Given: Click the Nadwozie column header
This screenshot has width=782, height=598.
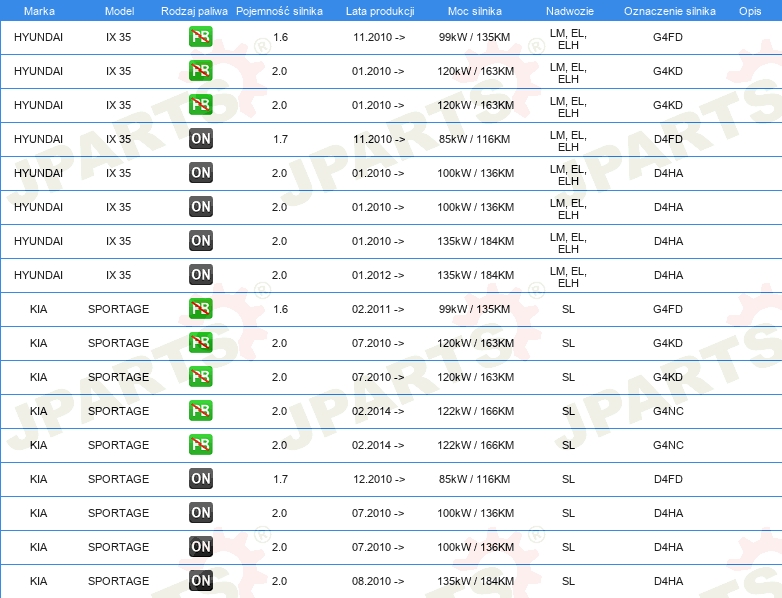Looking at the screenshot, I should (x=568, y=10).
